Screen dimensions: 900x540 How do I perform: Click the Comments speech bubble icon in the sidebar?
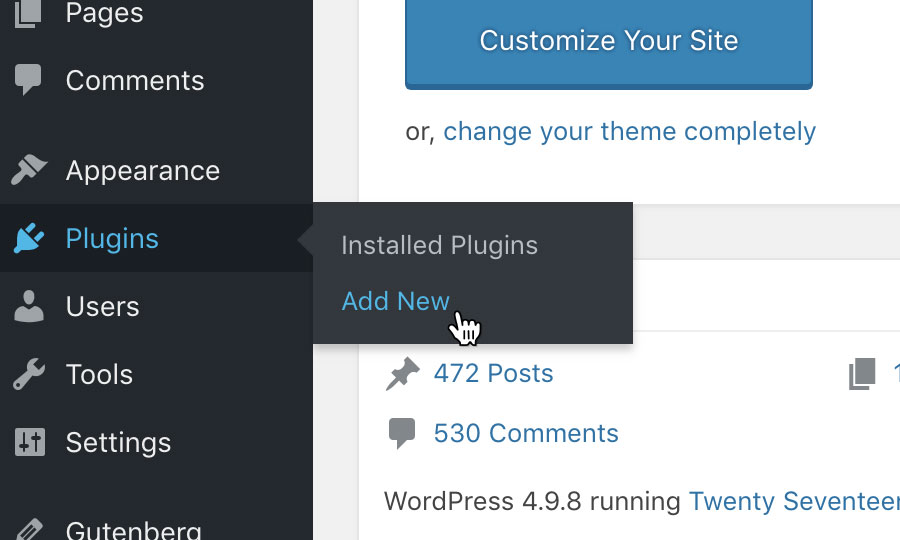28,79
